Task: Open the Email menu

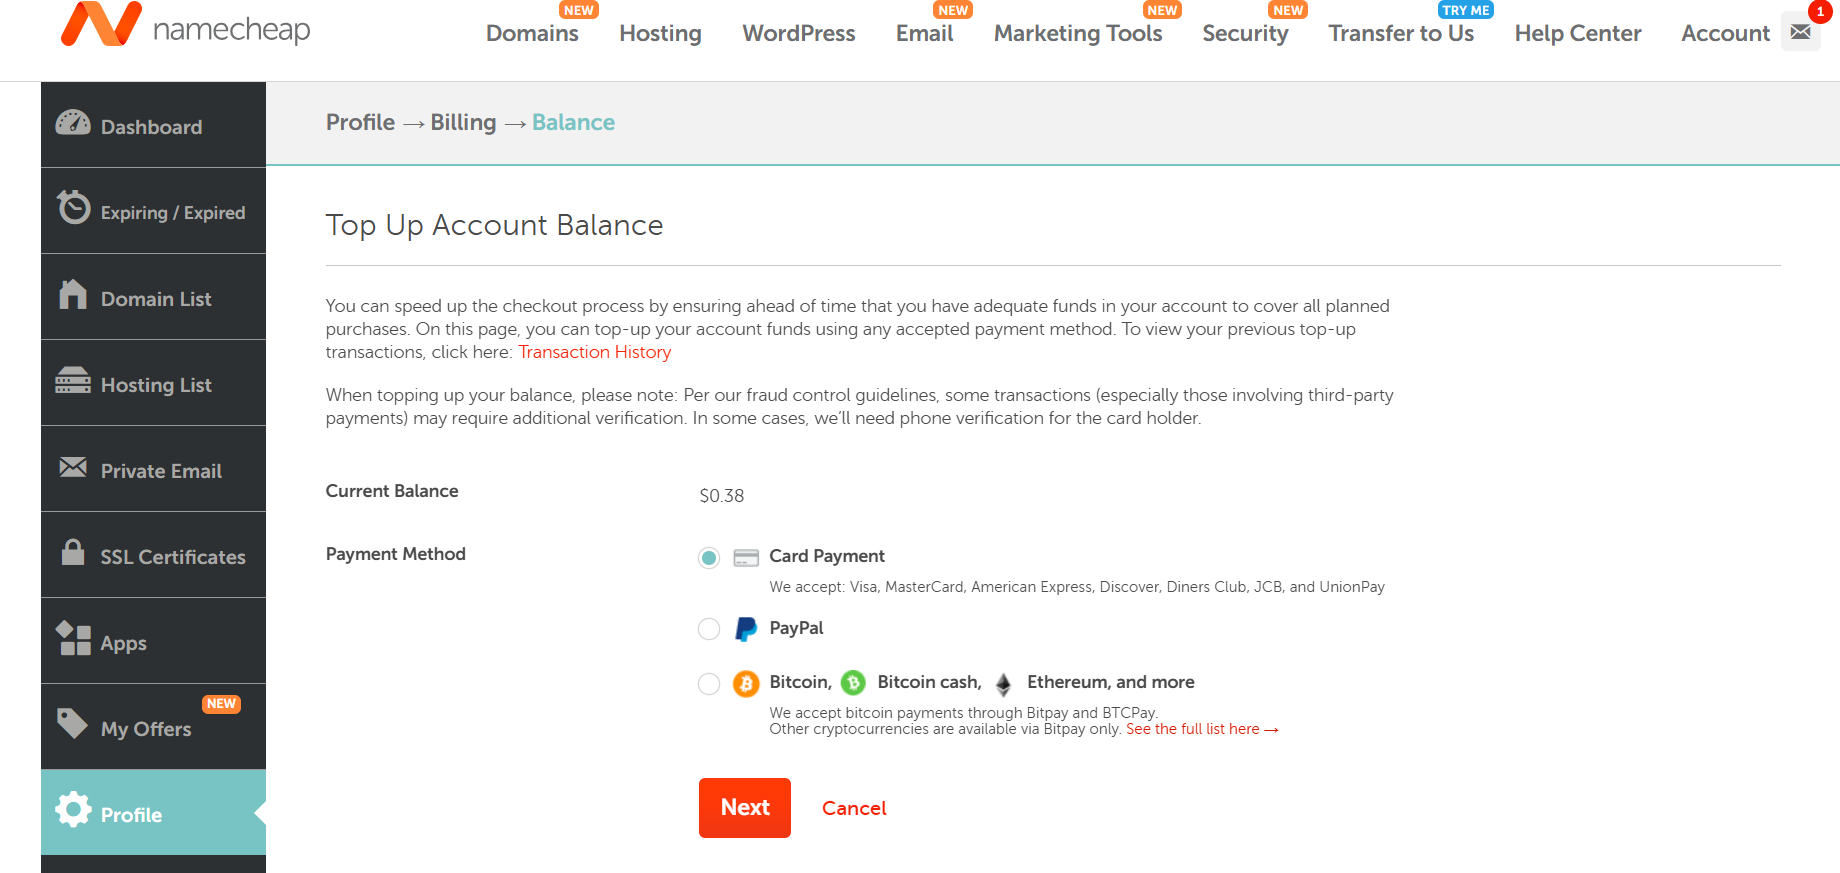Action: pyautogui.click(x=924, y=33)
